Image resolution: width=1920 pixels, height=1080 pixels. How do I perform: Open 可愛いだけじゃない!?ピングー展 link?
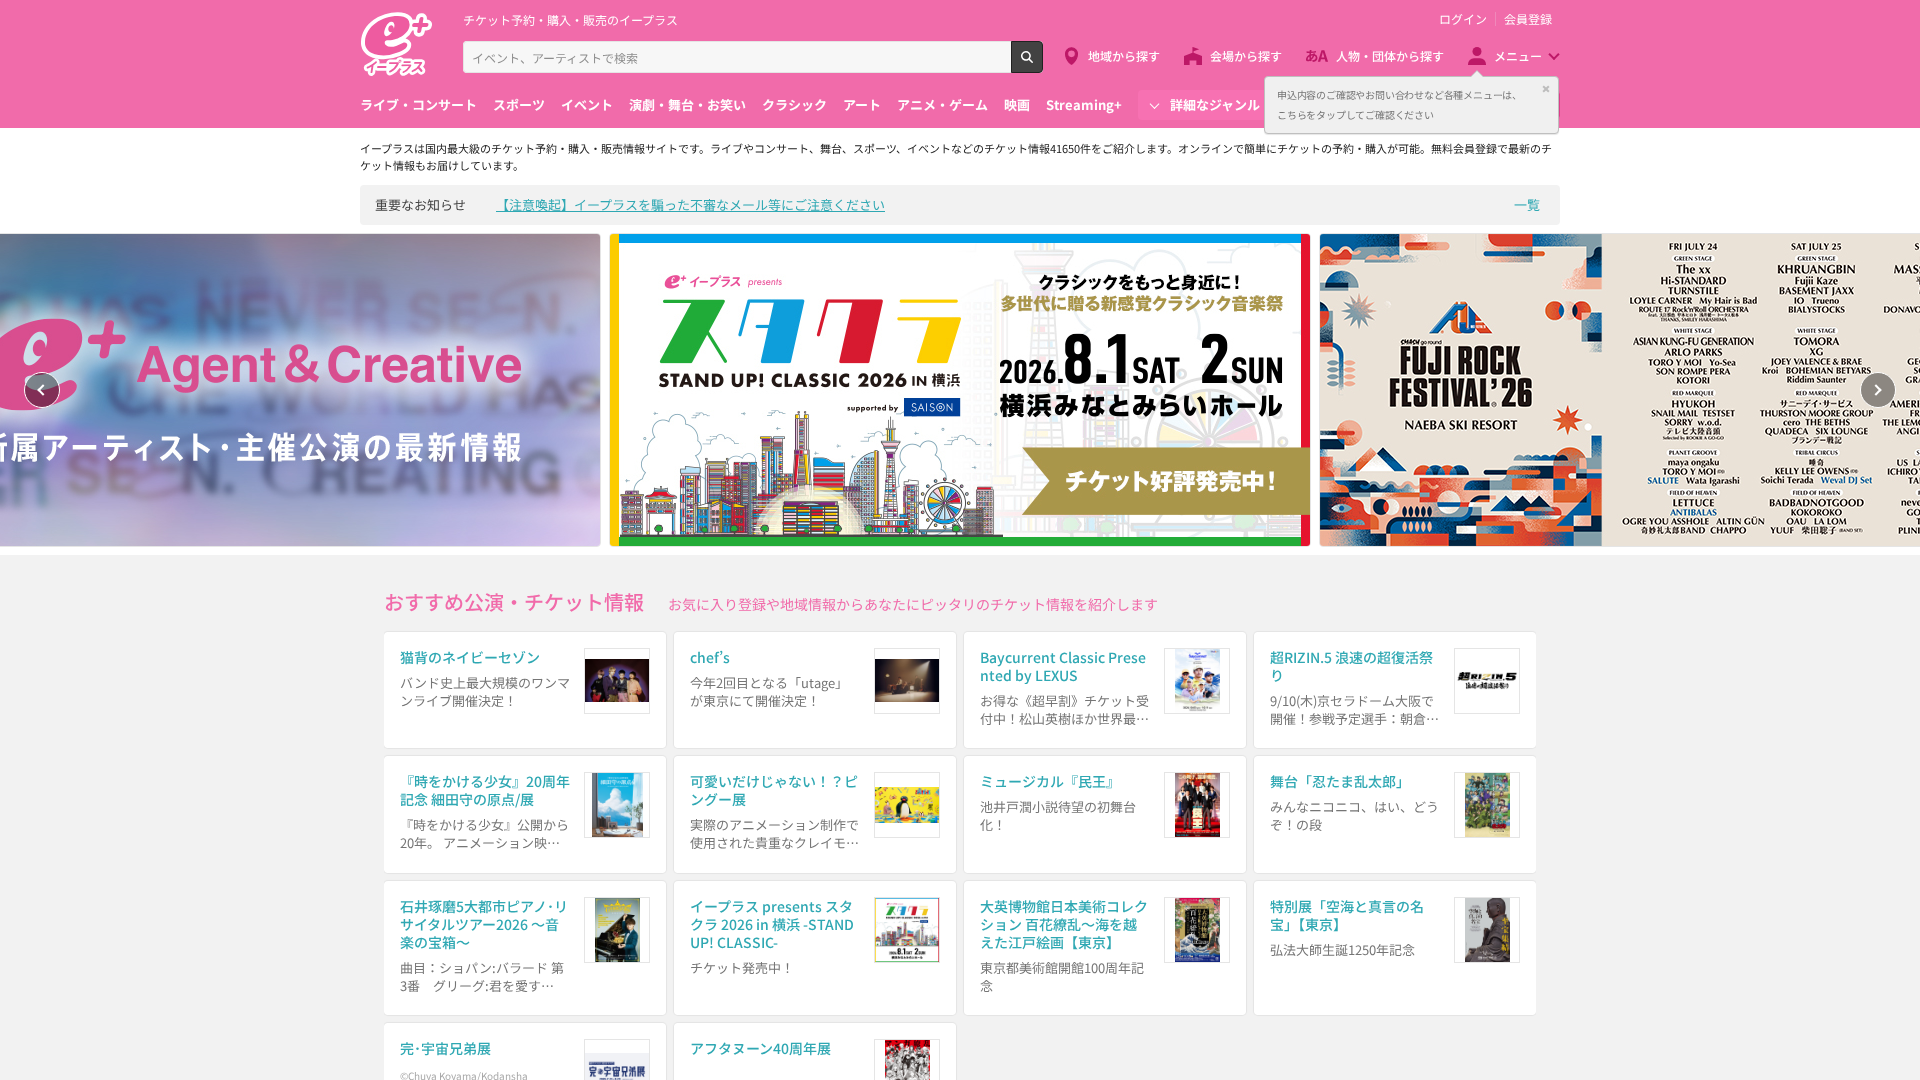774,790
